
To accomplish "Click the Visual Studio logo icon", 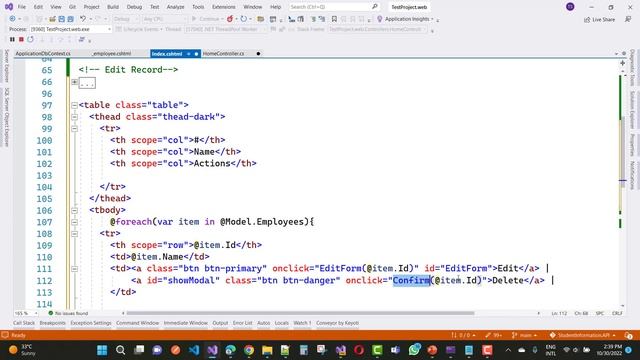I will (x=9, y=7).
